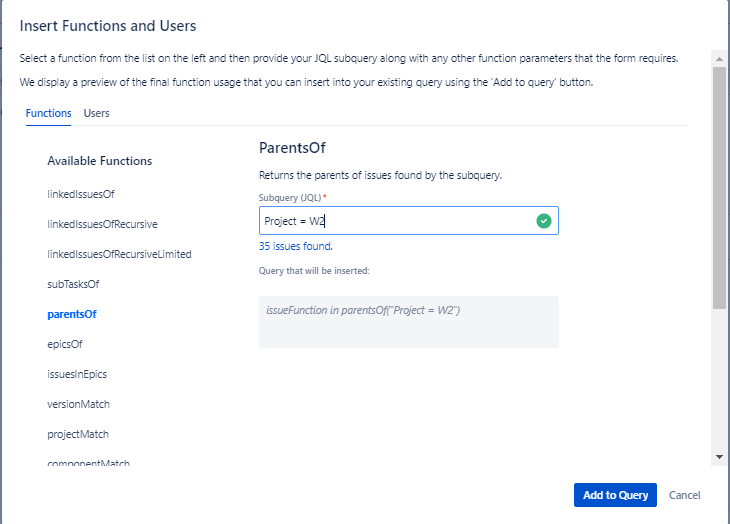730x524 pixels.
Task: Select linkedIssuesOfRecursive from the function list
Action: [102, 224]
